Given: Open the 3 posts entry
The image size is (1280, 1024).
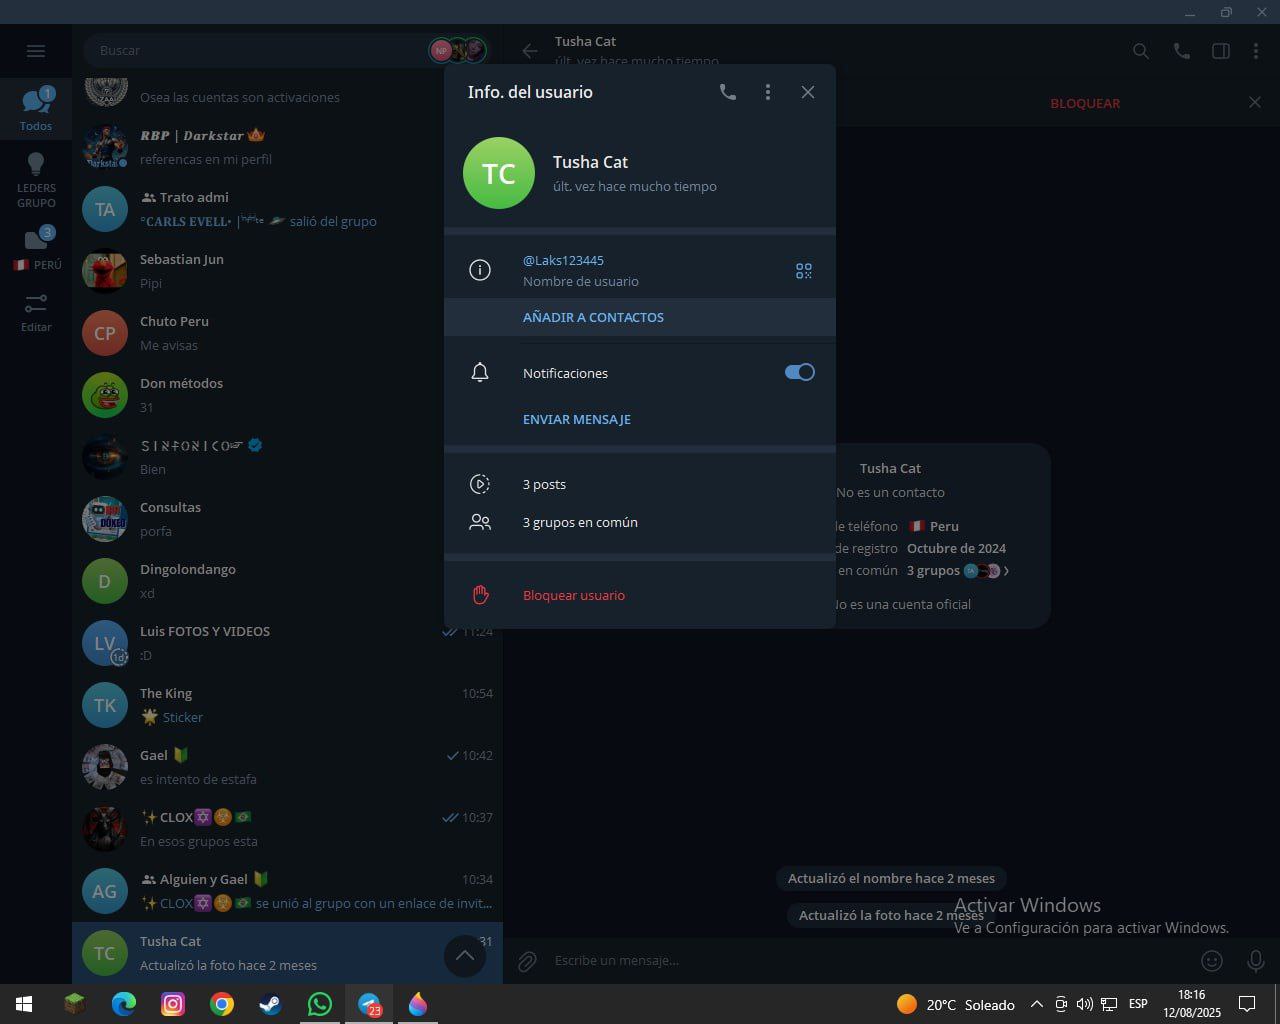Looking at the screenshot, I should click(544, 484).
